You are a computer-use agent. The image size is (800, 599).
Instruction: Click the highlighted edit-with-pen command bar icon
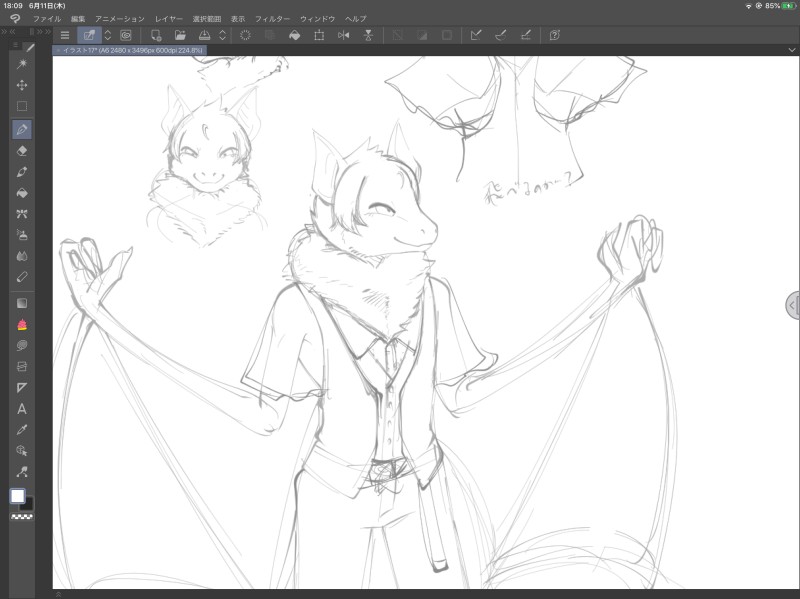(89, 35)
